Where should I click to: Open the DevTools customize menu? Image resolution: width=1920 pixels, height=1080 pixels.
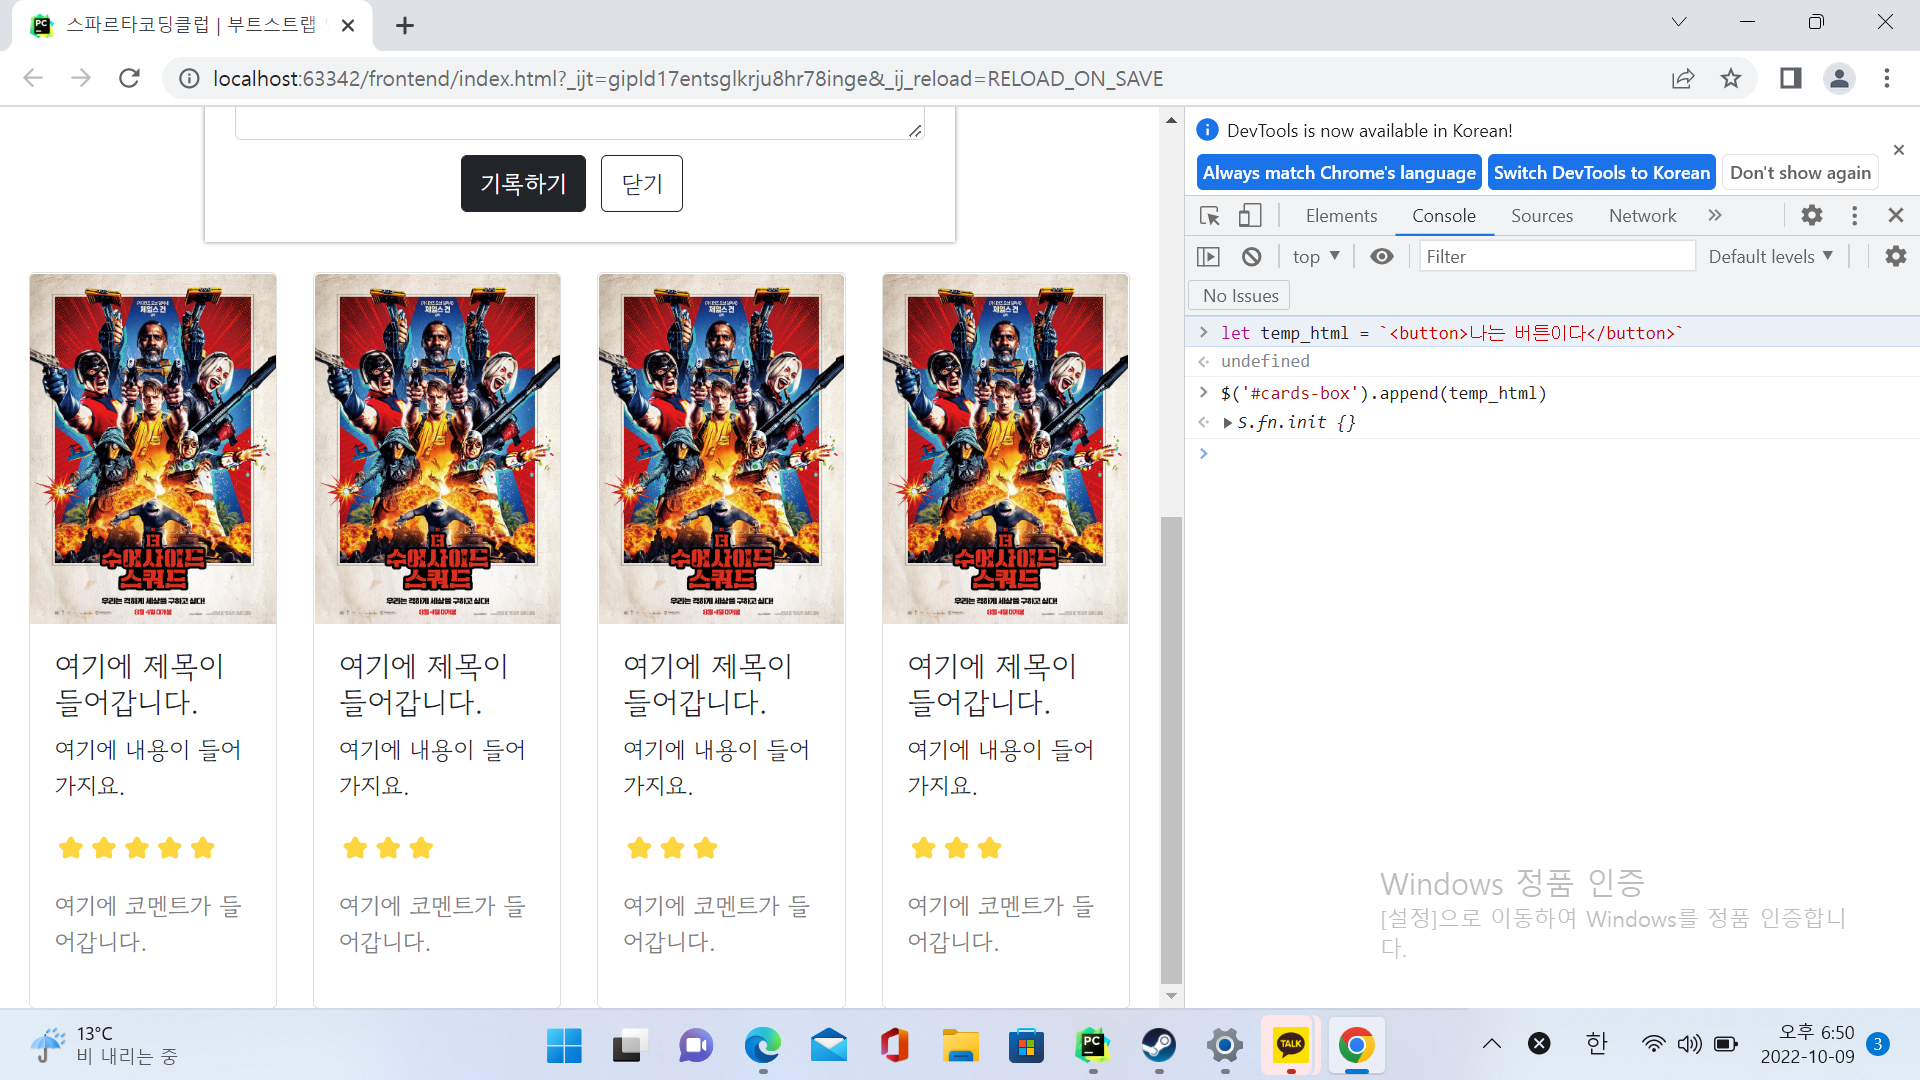(1854, 215)
